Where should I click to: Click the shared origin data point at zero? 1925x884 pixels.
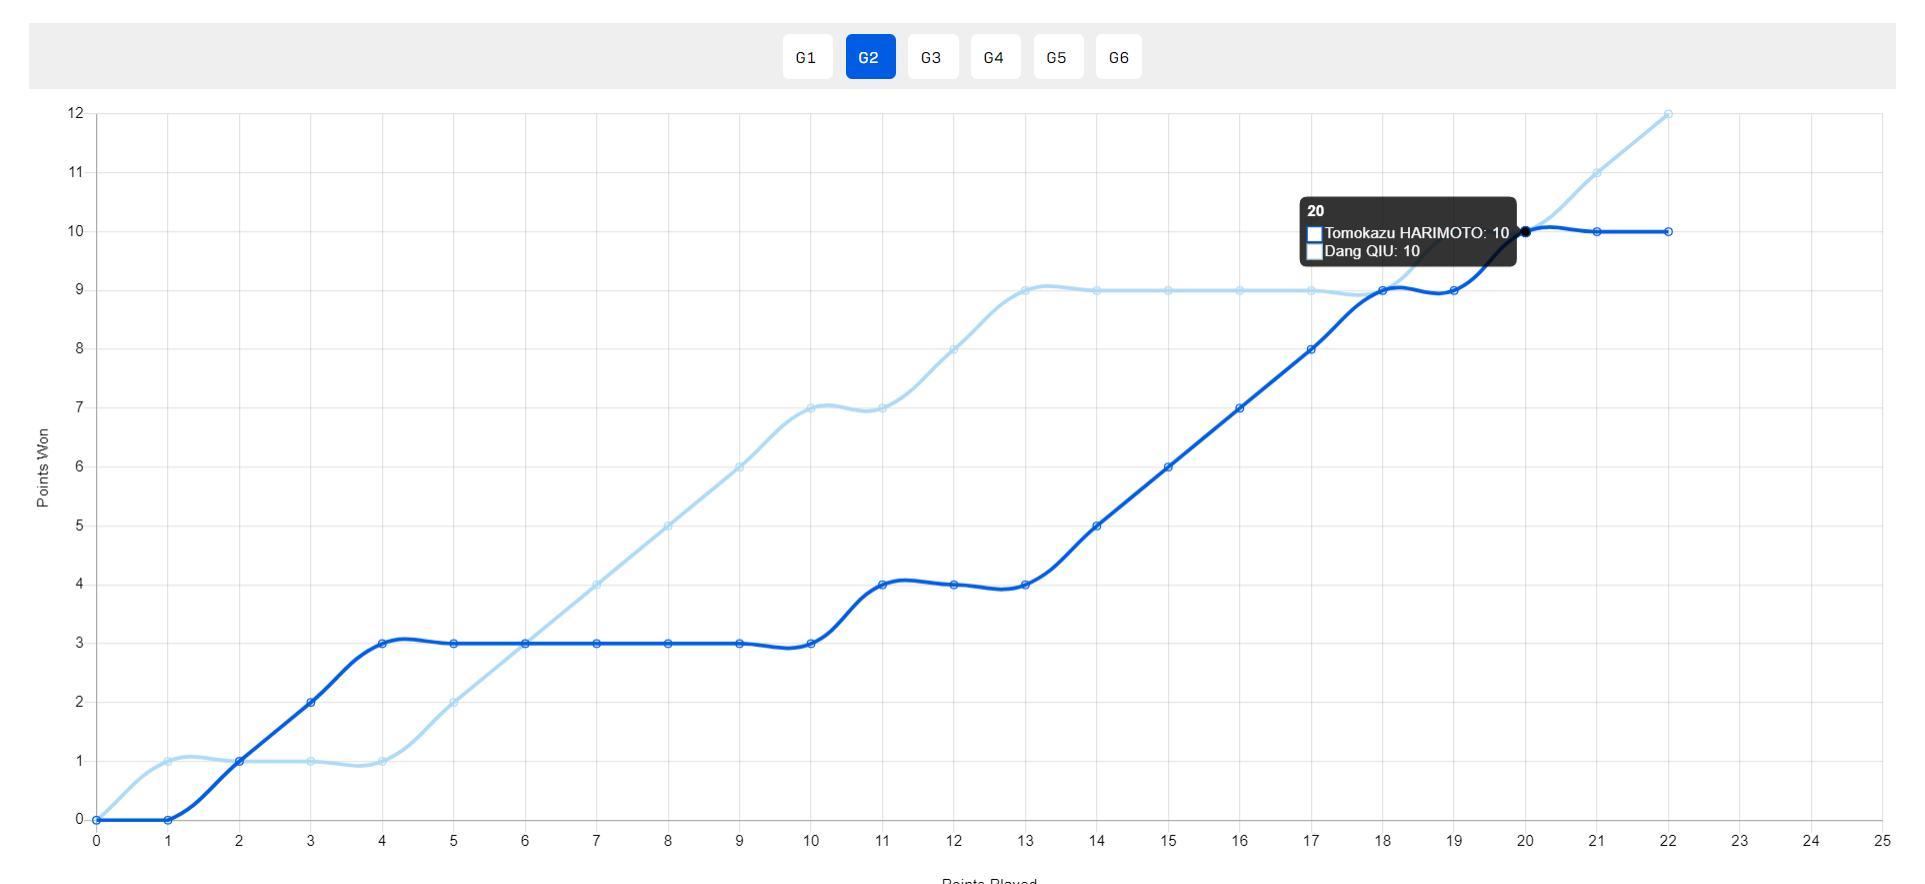[96, 820]
